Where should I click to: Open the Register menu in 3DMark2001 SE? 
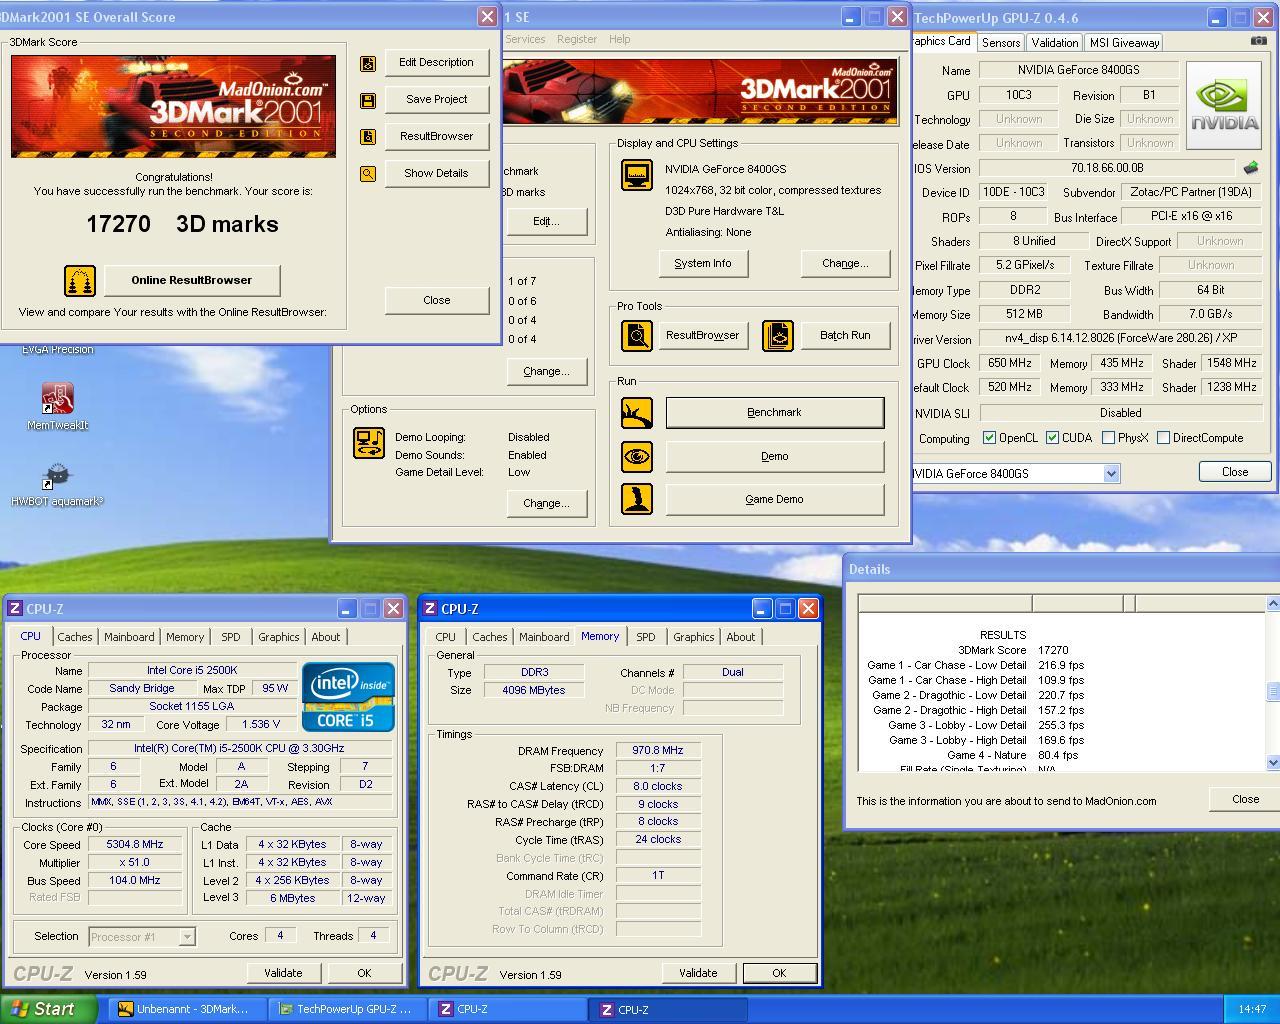click(x=577, y=39)
